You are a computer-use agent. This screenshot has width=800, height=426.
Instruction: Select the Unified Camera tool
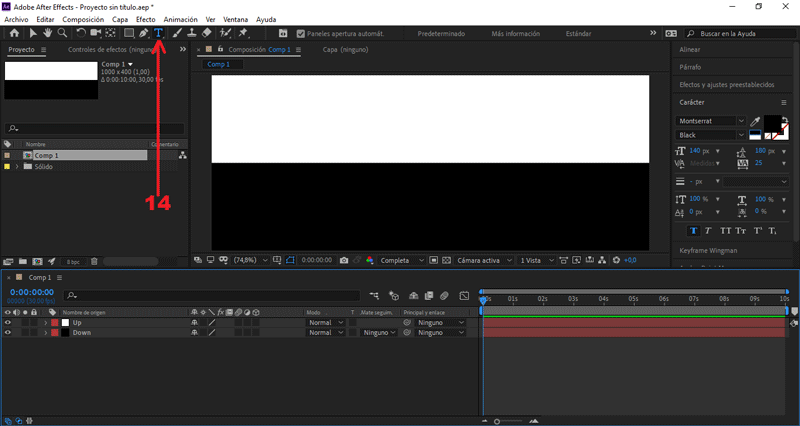(x=95, y=33)
